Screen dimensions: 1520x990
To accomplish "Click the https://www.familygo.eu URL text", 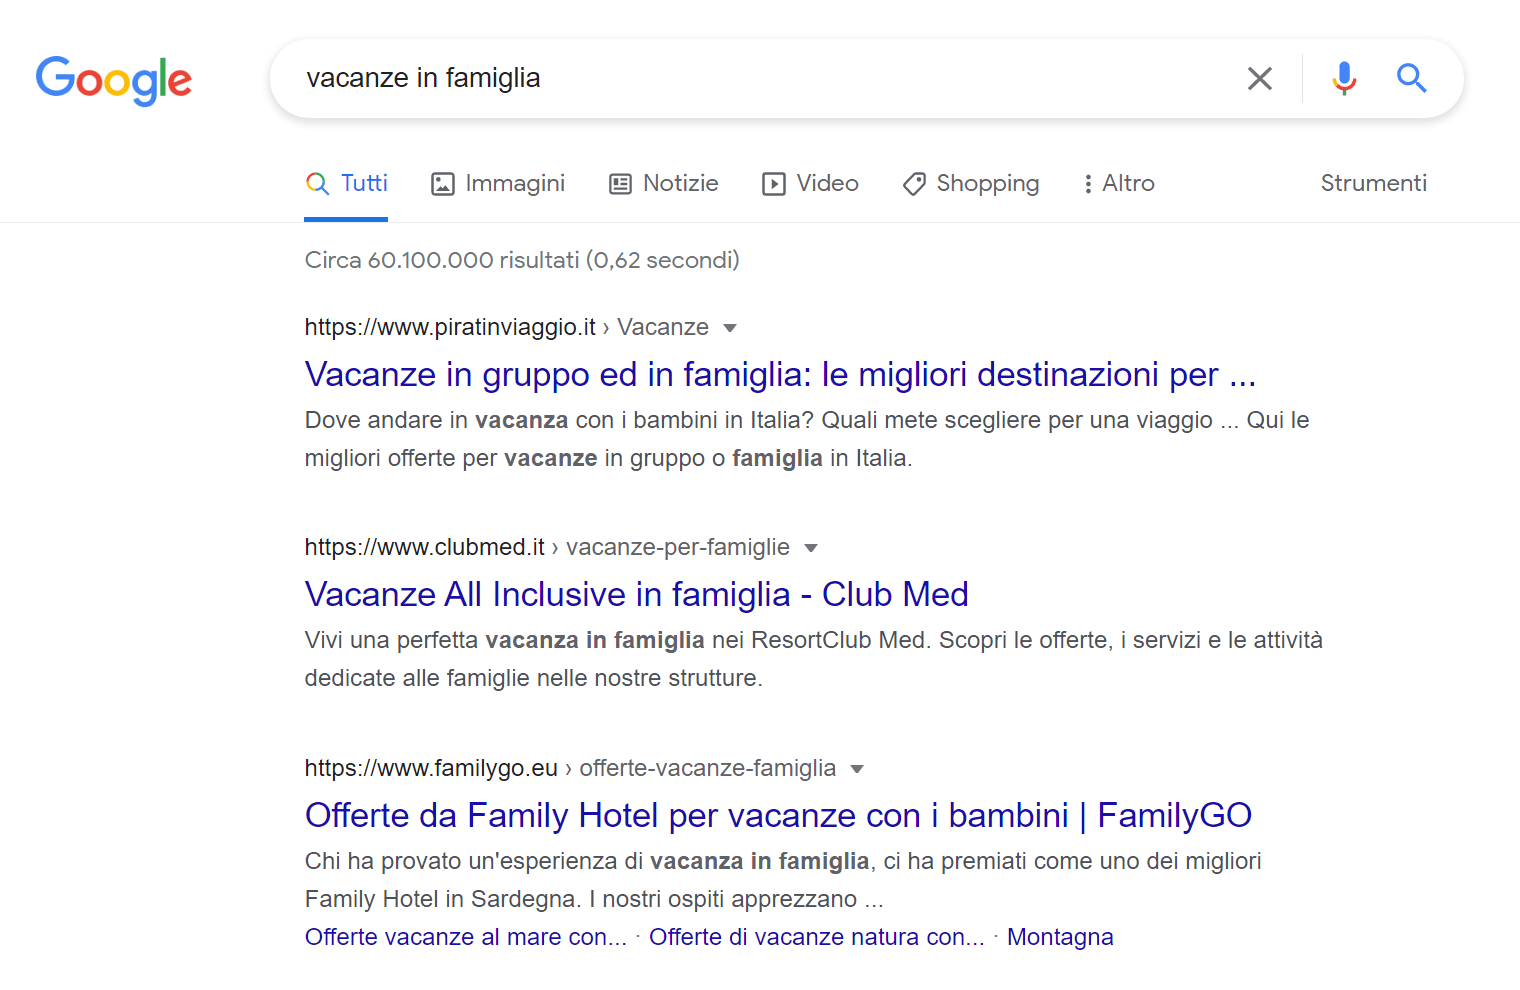I will (x=431, y=769).
